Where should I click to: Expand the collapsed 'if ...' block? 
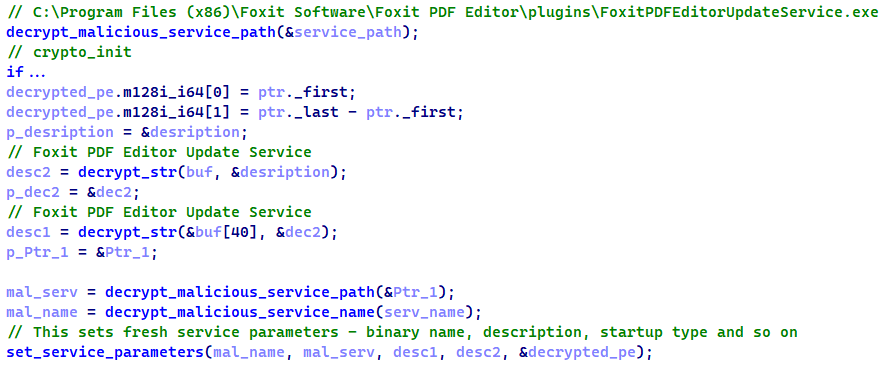pos(26,73)
